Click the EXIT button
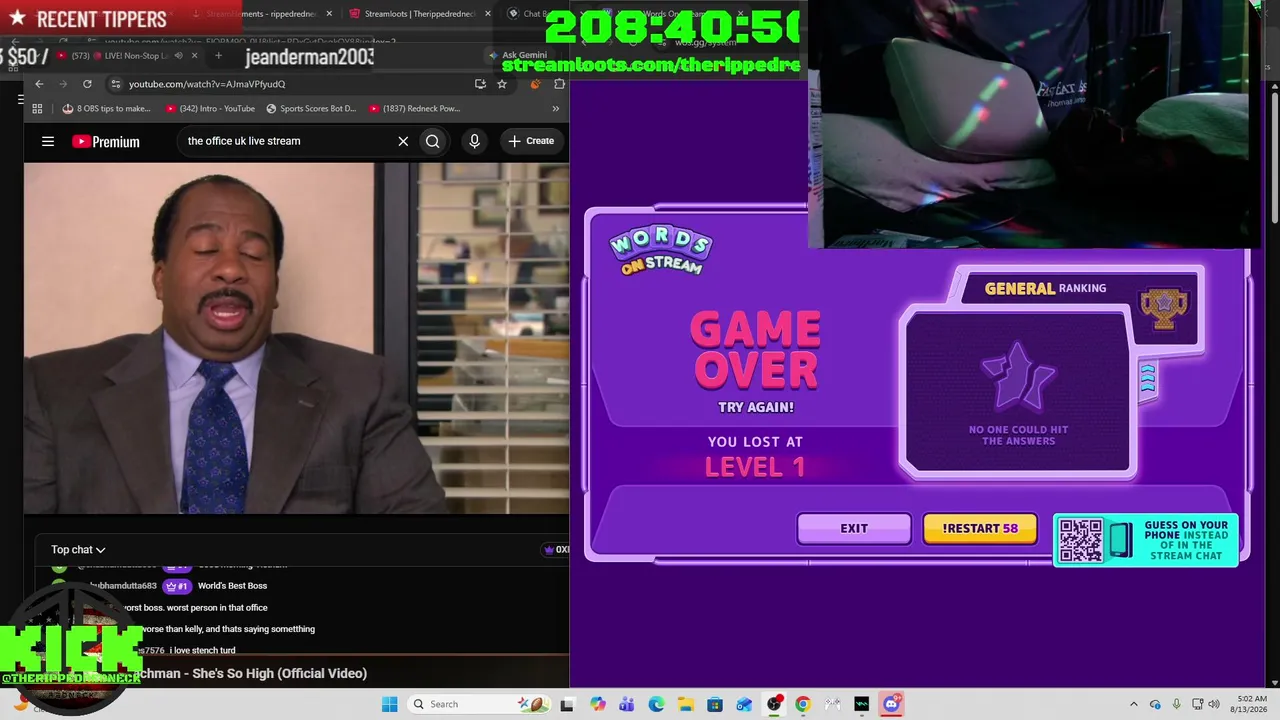The image size is (1280, 720). [854, 529]
